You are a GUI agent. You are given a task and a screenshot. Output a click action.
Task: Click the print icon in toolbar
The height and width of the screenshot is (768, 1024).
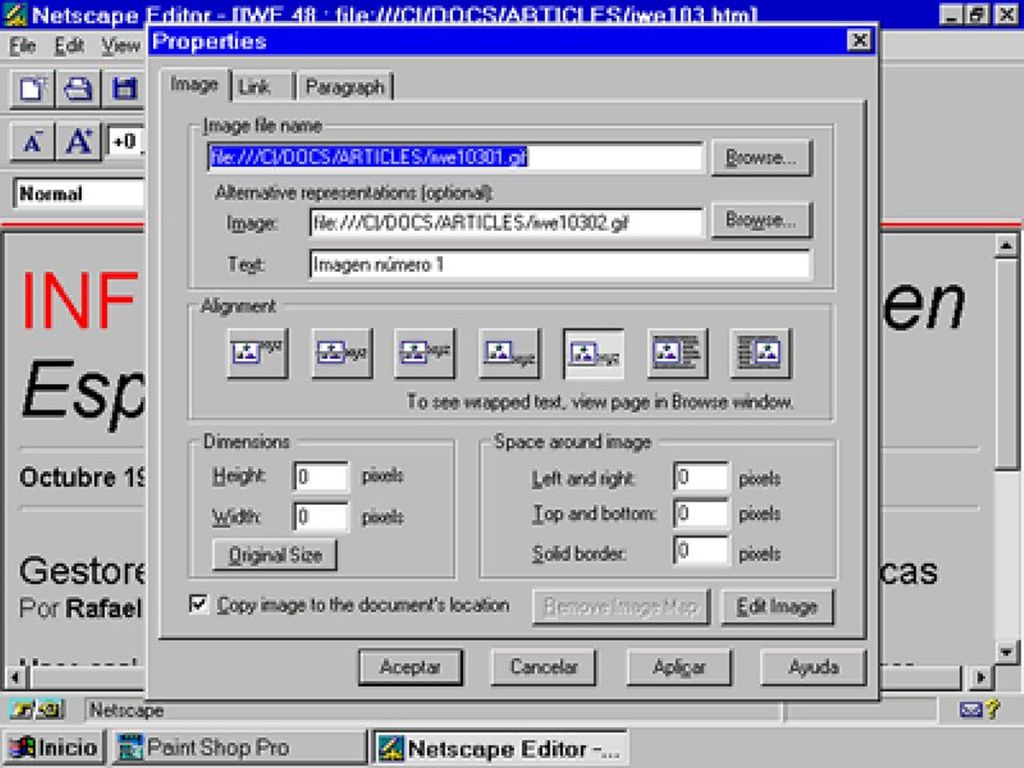[77, 89]
